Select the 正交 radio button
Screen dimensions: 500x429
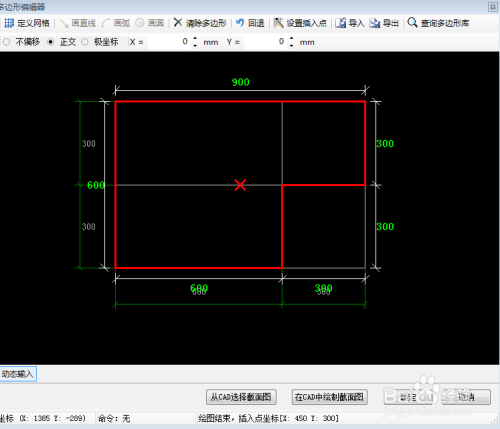click(50, 42)
